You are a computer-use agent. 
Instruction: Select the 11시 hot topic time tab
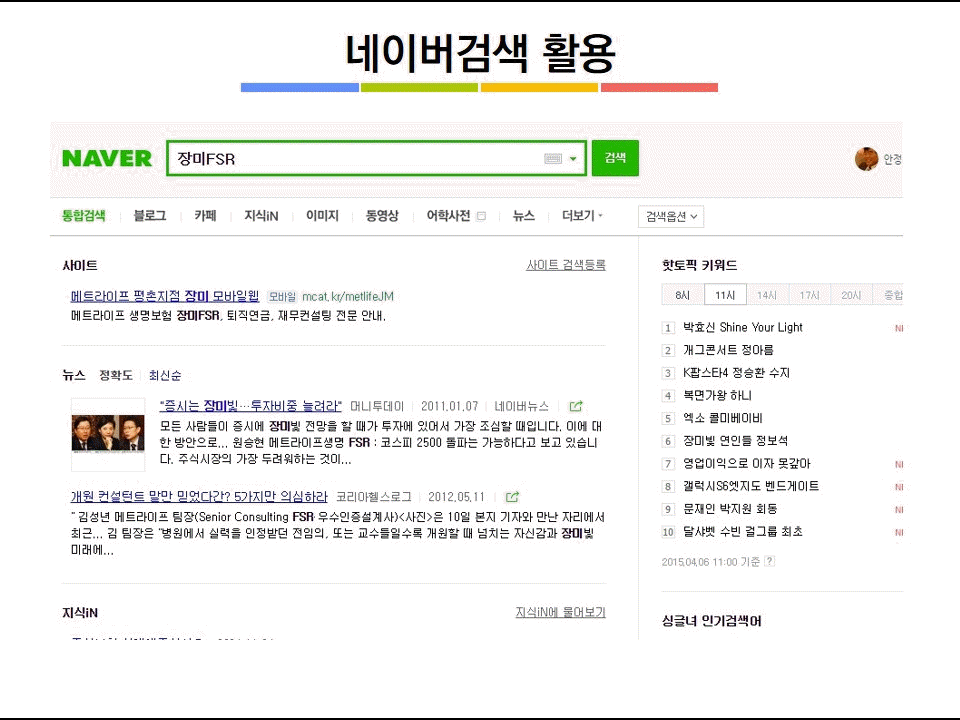[725, 295]
